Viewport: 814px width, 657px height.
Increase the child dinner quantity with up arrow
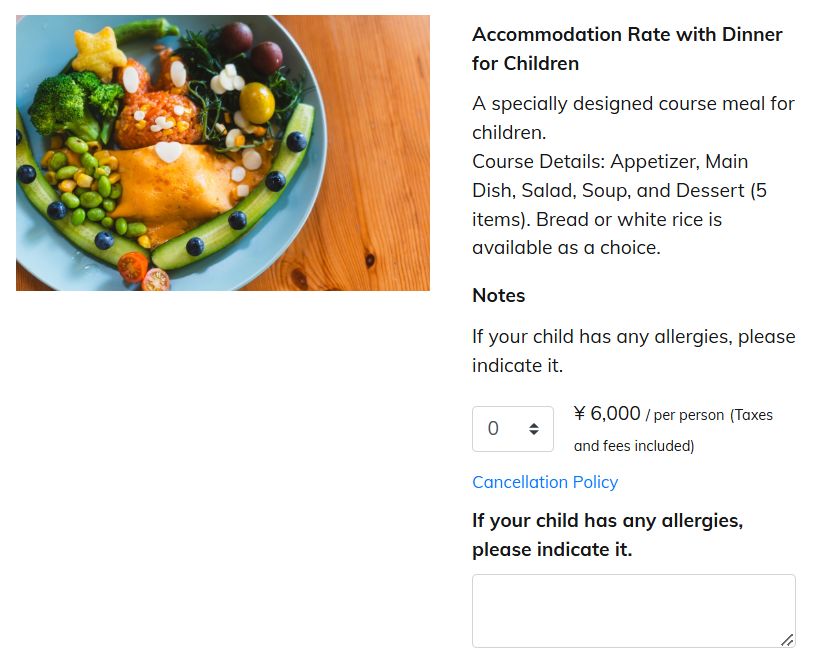coord(534,425)
